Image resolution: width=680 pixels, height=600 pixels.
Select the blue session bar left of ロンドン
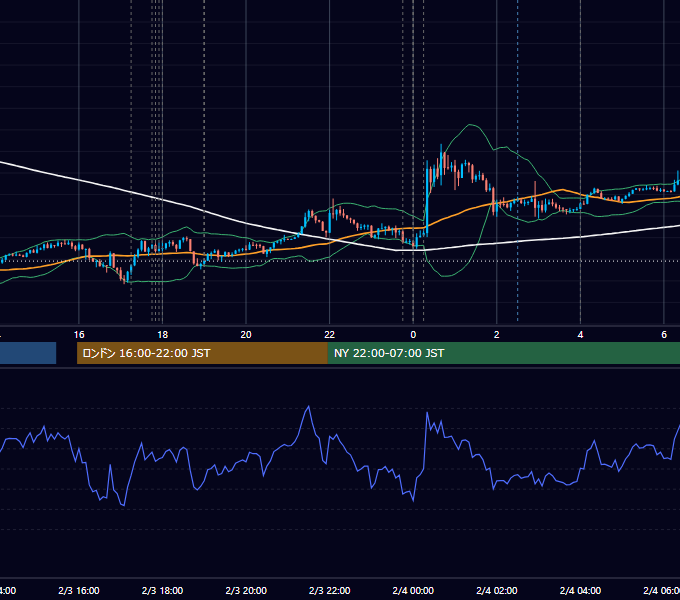(x=28, y=353)
